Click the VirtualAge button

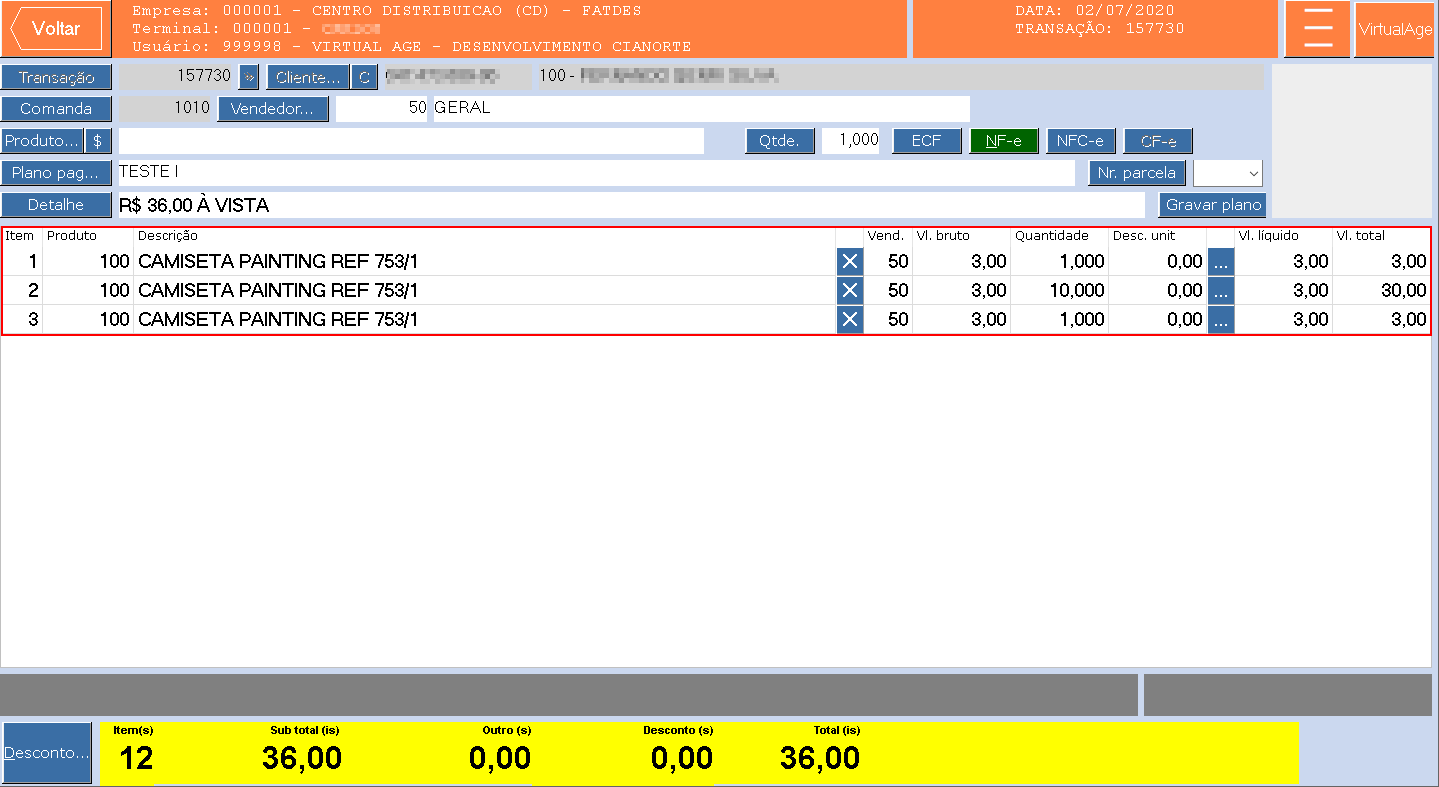[x=1395, y=29]
